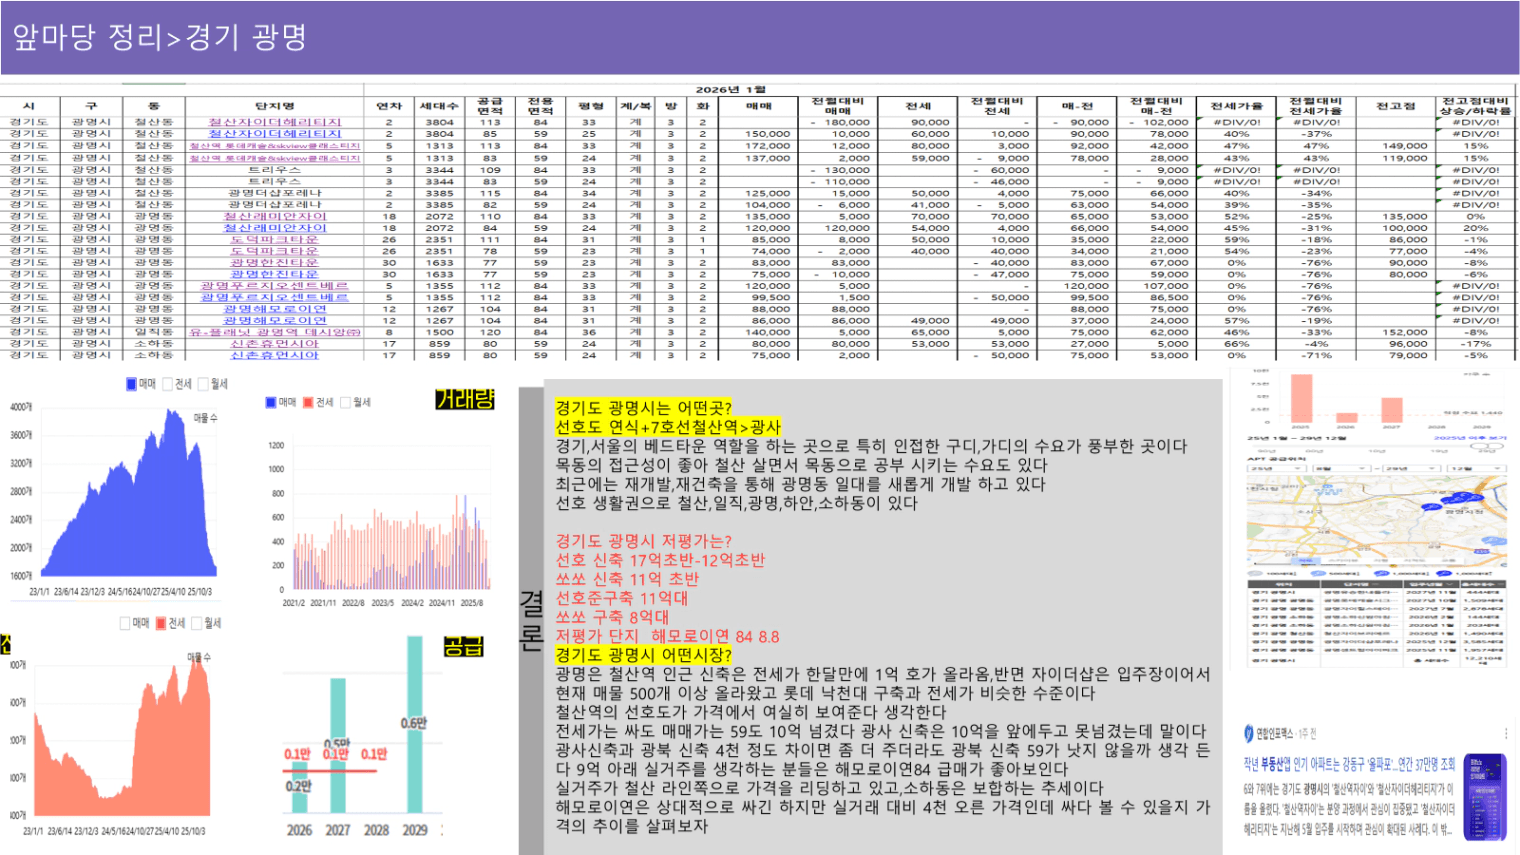The image size is (1520, 855).
Task: Click the news headline about 부동산앱 인기 아파트
Action: (1348, 765)
